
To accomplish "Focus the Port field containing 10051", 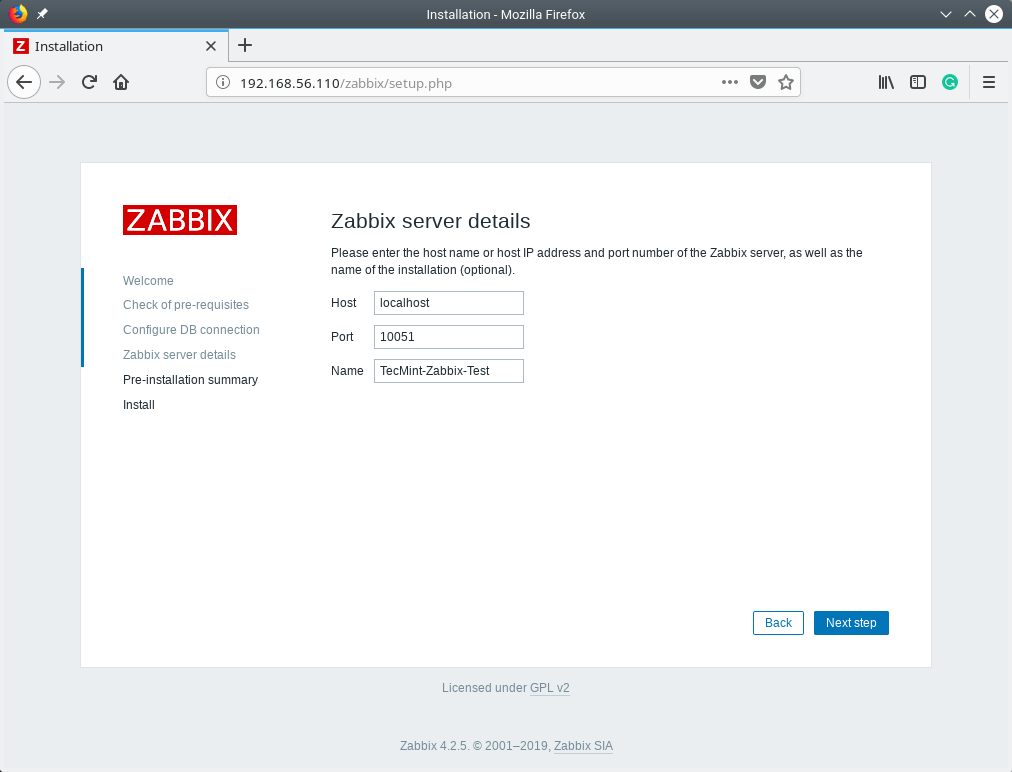I will [x=449, y=337].
